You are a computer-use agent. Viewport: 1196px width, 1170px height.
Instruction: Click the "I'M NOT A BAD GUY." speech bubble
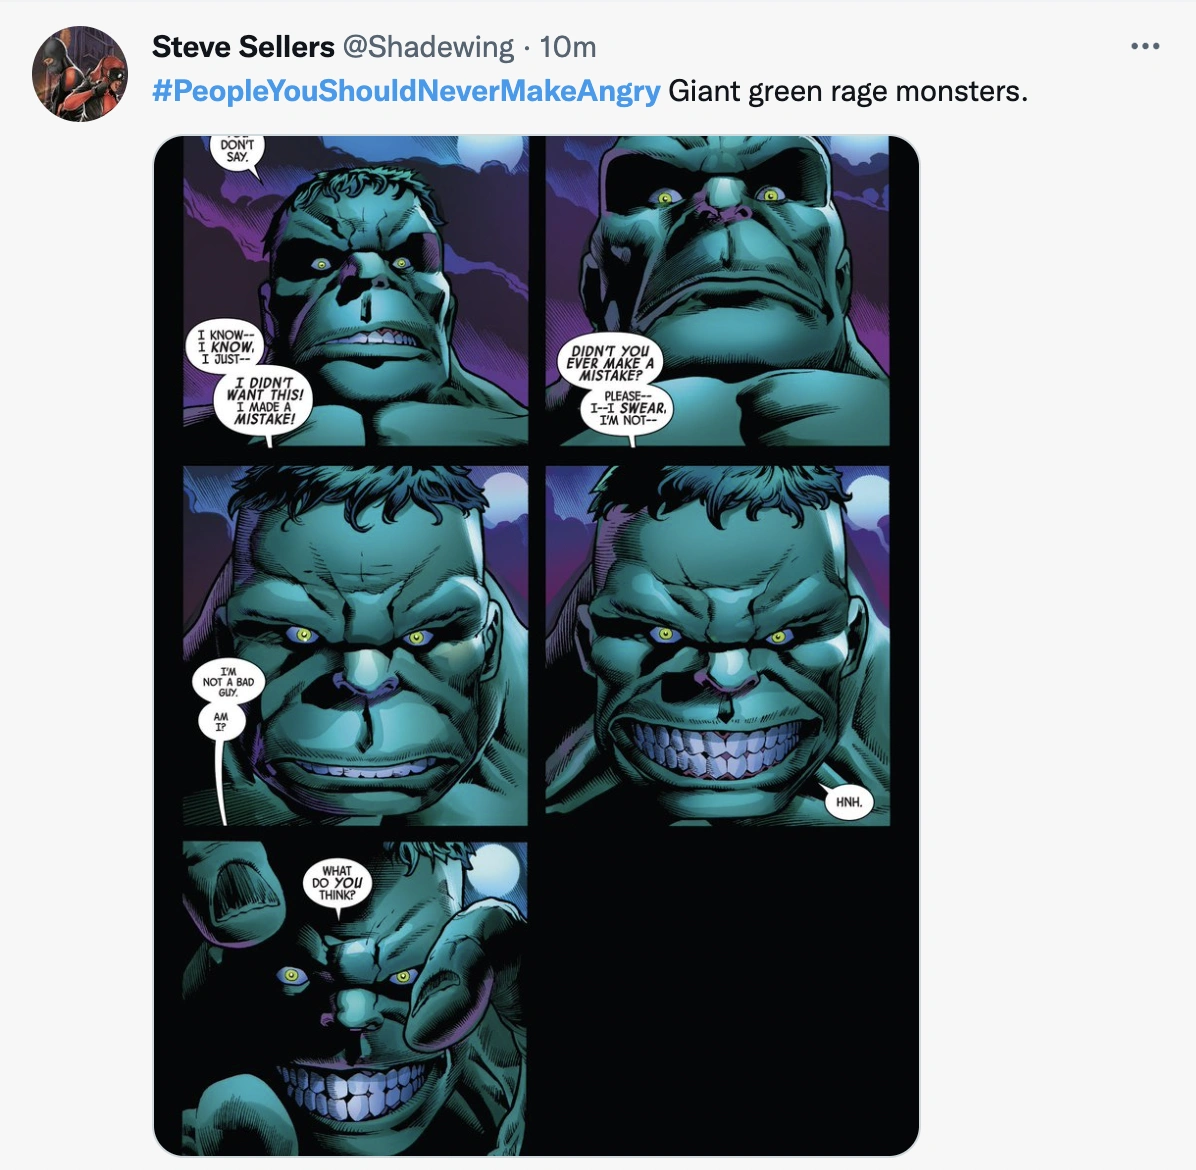tap(228, 682)
